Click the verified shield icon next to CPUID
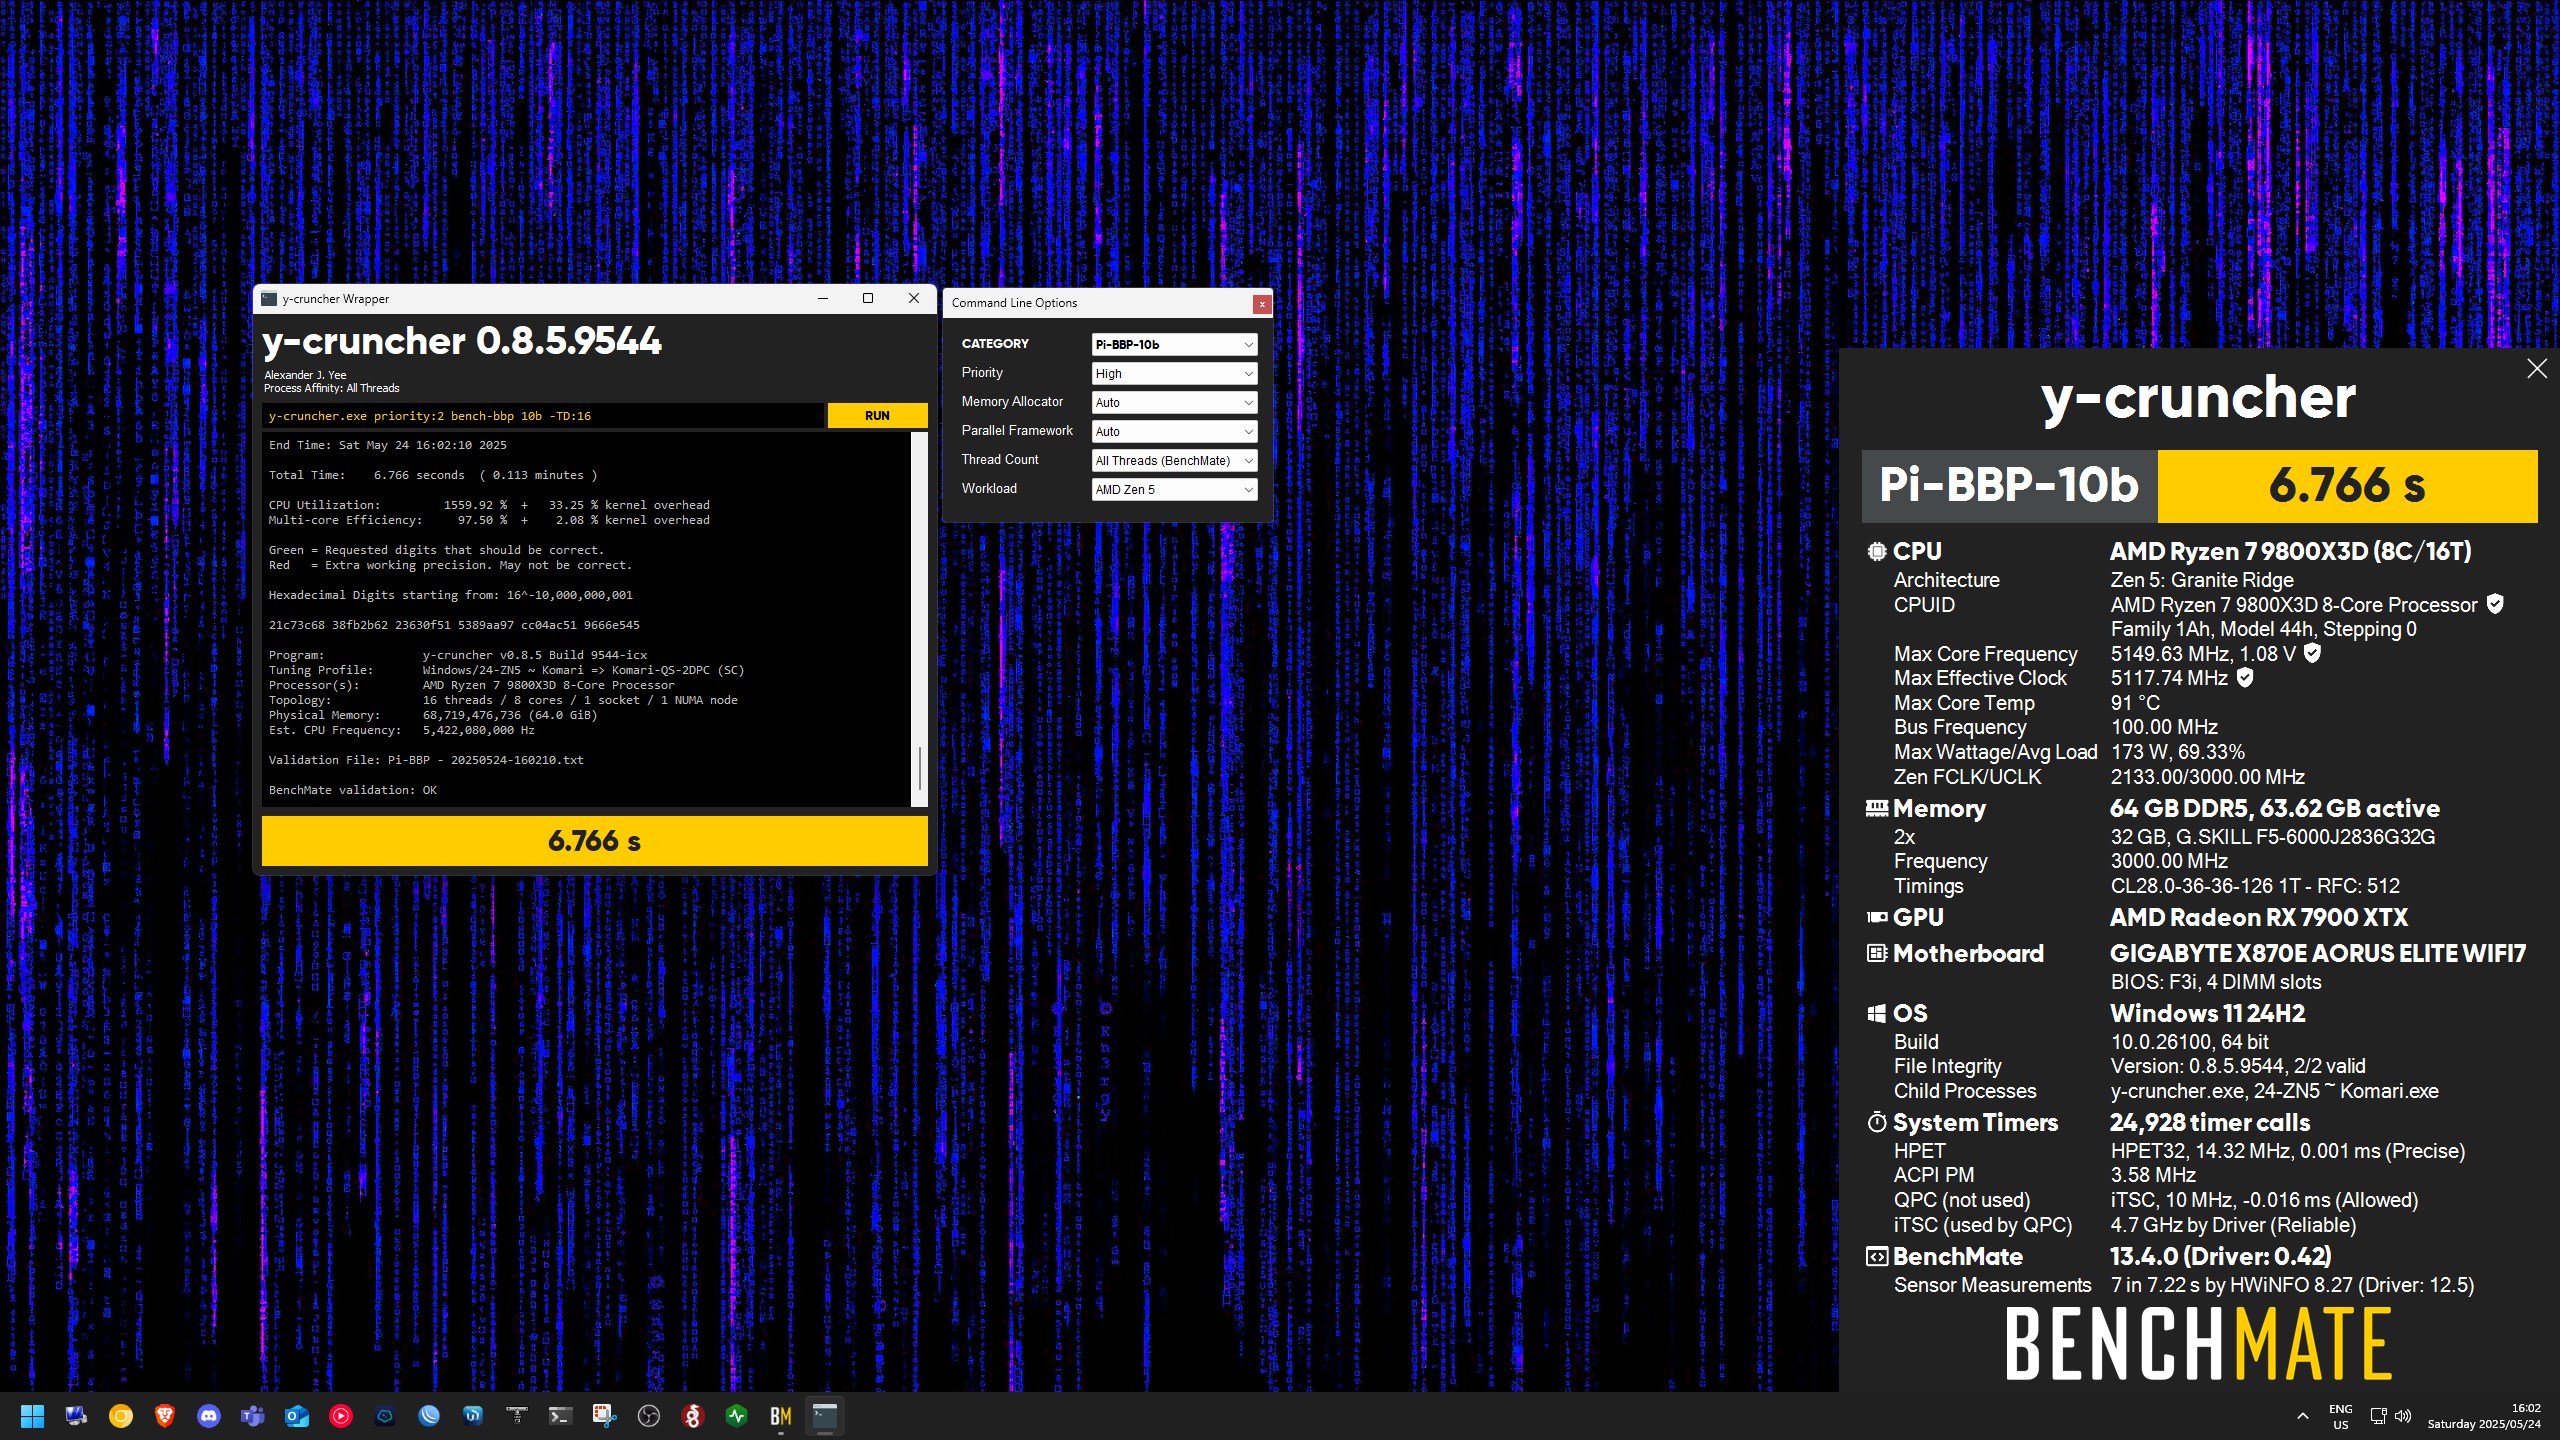 pyautogui.click(x=2495, y=604)
